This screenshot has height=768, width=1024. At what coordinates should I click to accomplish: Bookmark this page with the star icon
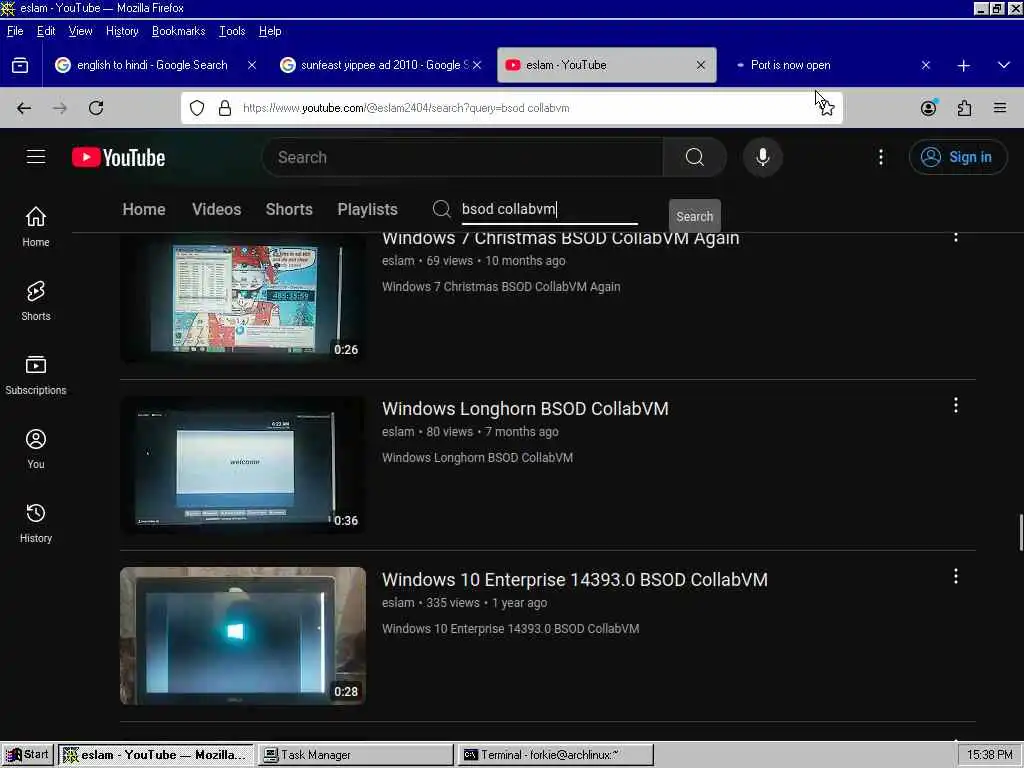(826, 108)
